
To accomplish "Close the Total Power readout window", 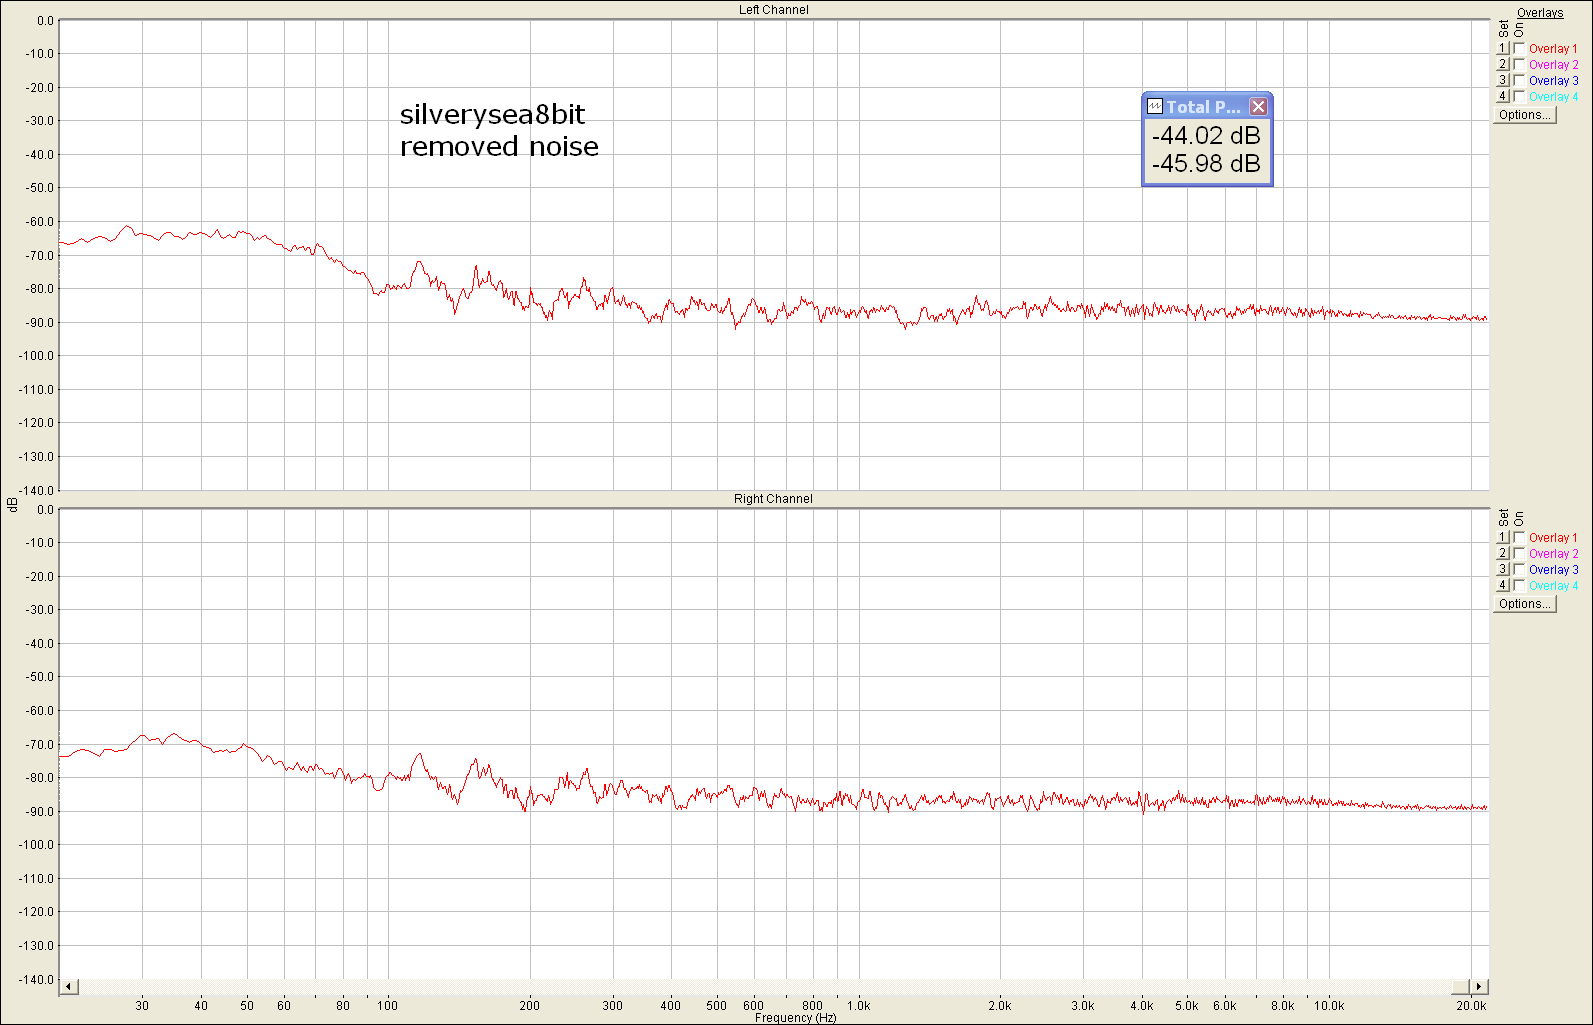I will click(x=1259, y=106).
